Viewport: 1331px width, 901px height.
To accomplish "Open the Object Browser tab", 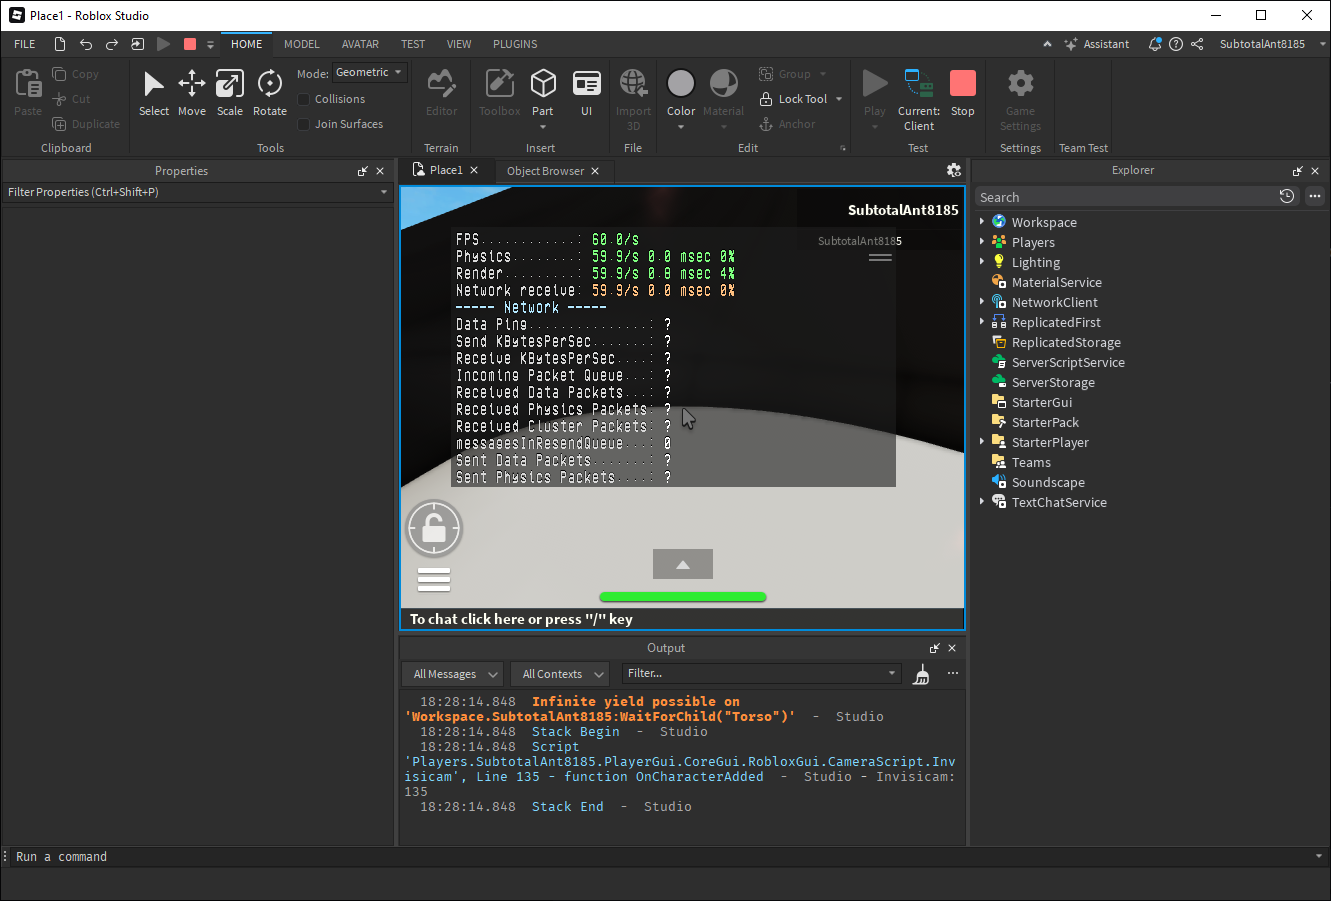I will click(x=545, y=171).
